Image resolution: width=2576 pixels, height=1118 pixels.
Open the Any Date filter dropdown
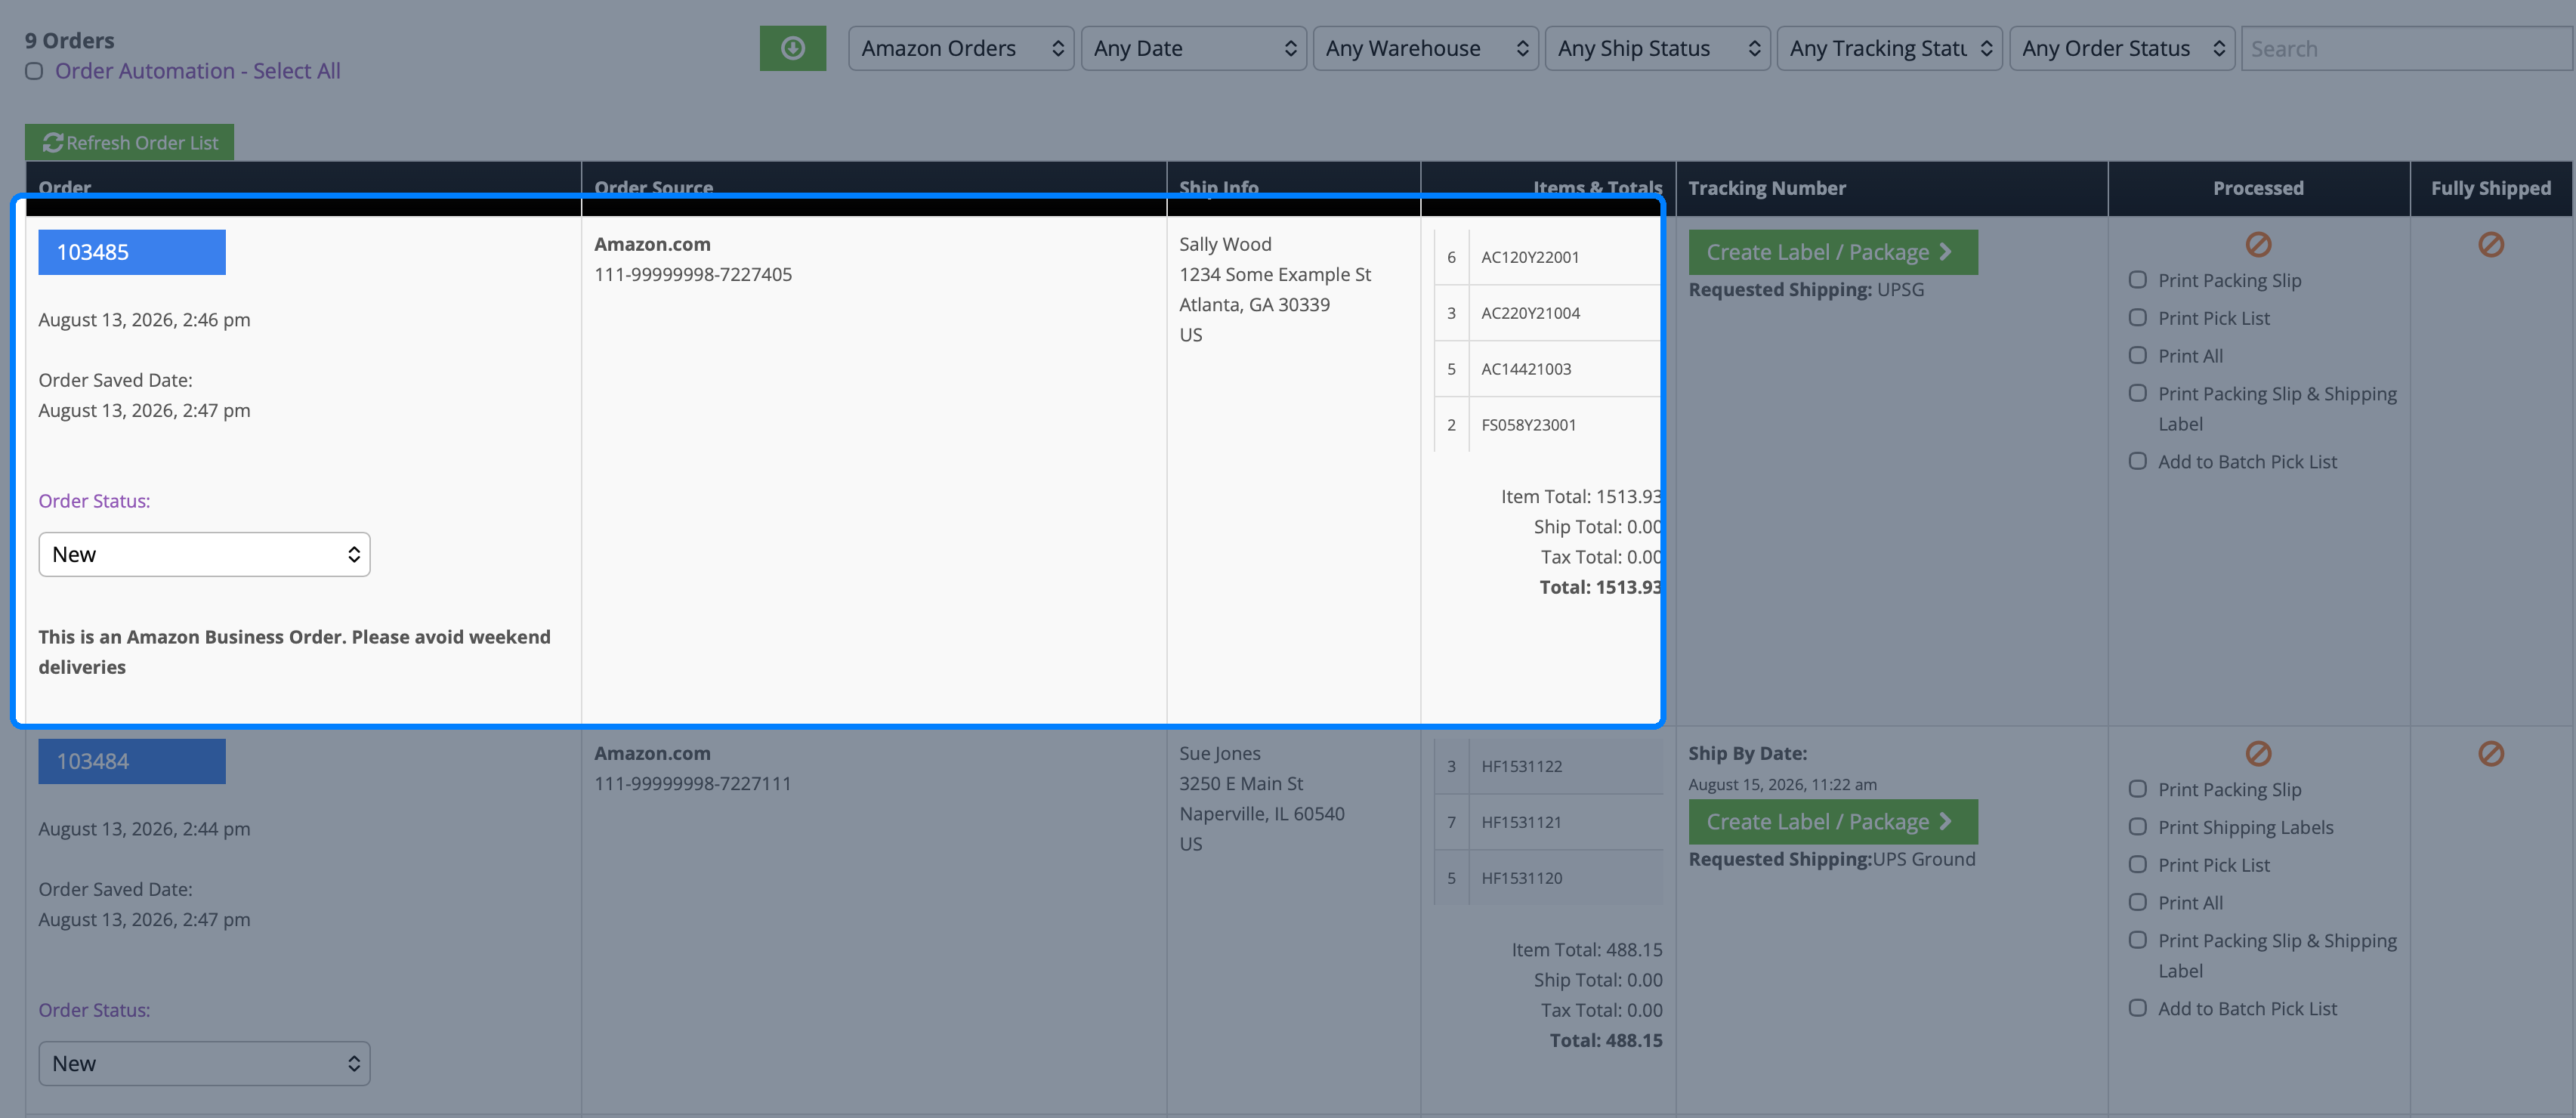pyautogui.click(x=1193, y=48)
